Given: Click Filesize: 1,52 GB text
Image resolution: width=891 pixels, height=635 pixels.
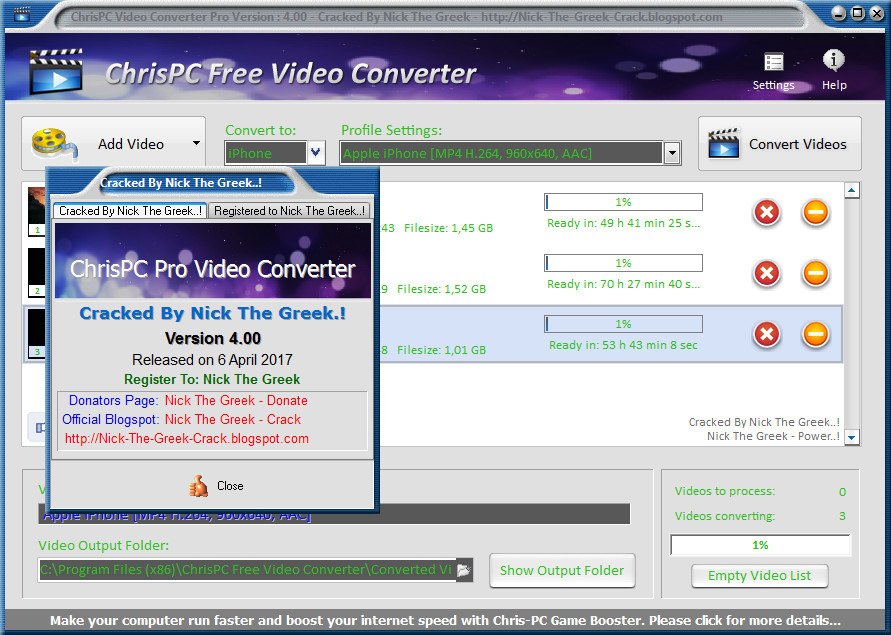Looking at the screenshot, I should [442, 289].
